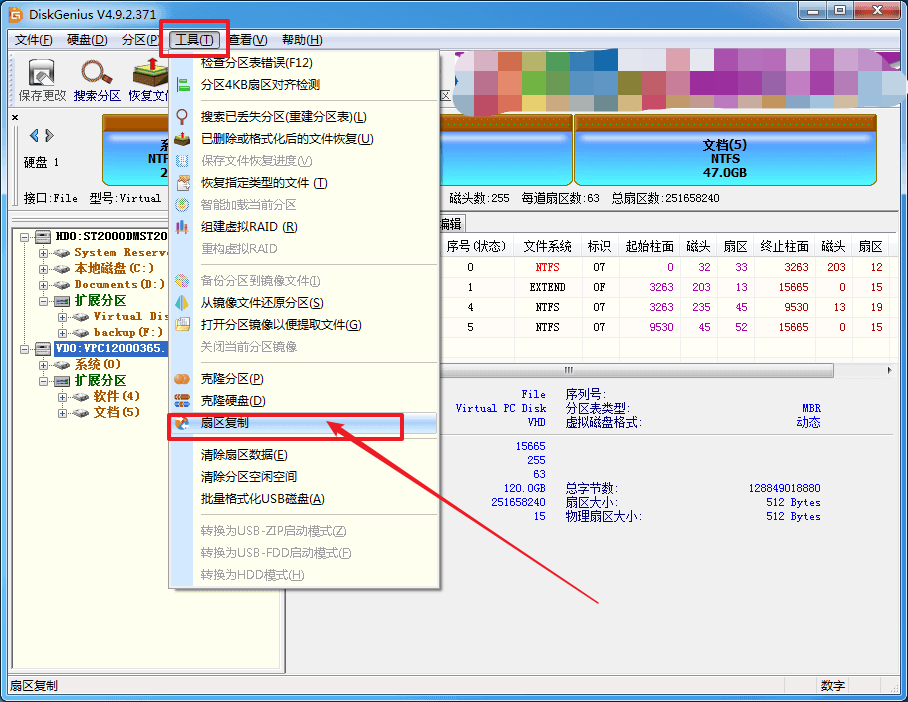The image size is (908, 702).
Task: Select 软件(4) partition in tree
Action: 116,396
